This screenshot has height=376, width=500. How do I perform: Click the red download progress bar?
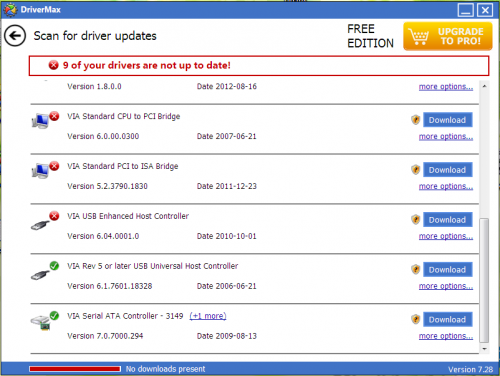pos(75,369)
